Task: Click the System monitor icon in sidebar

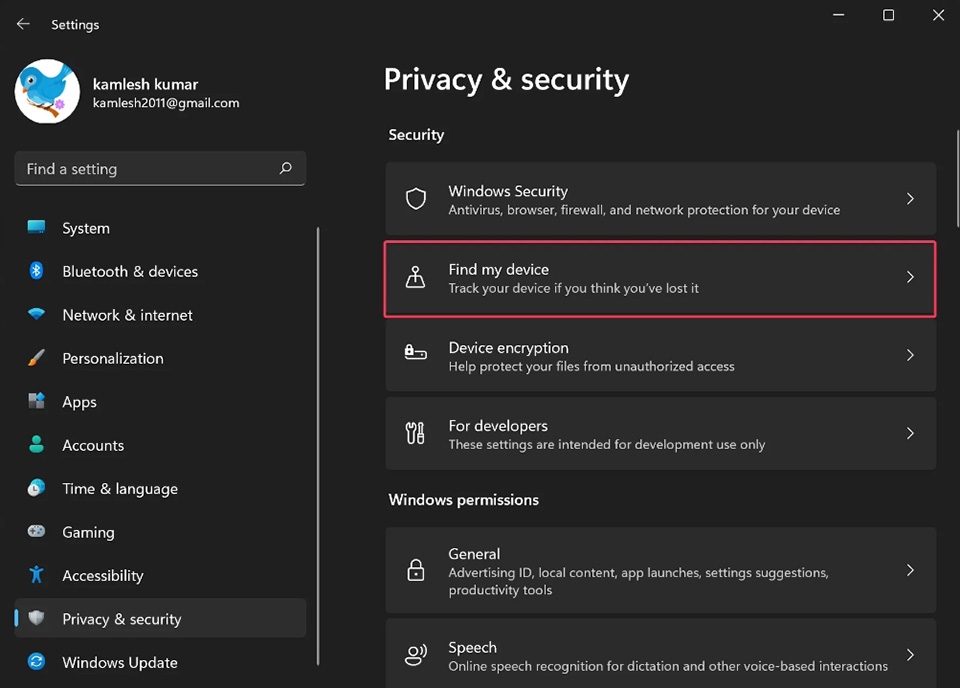Action: pyautogui.click(x=37, y=228)
